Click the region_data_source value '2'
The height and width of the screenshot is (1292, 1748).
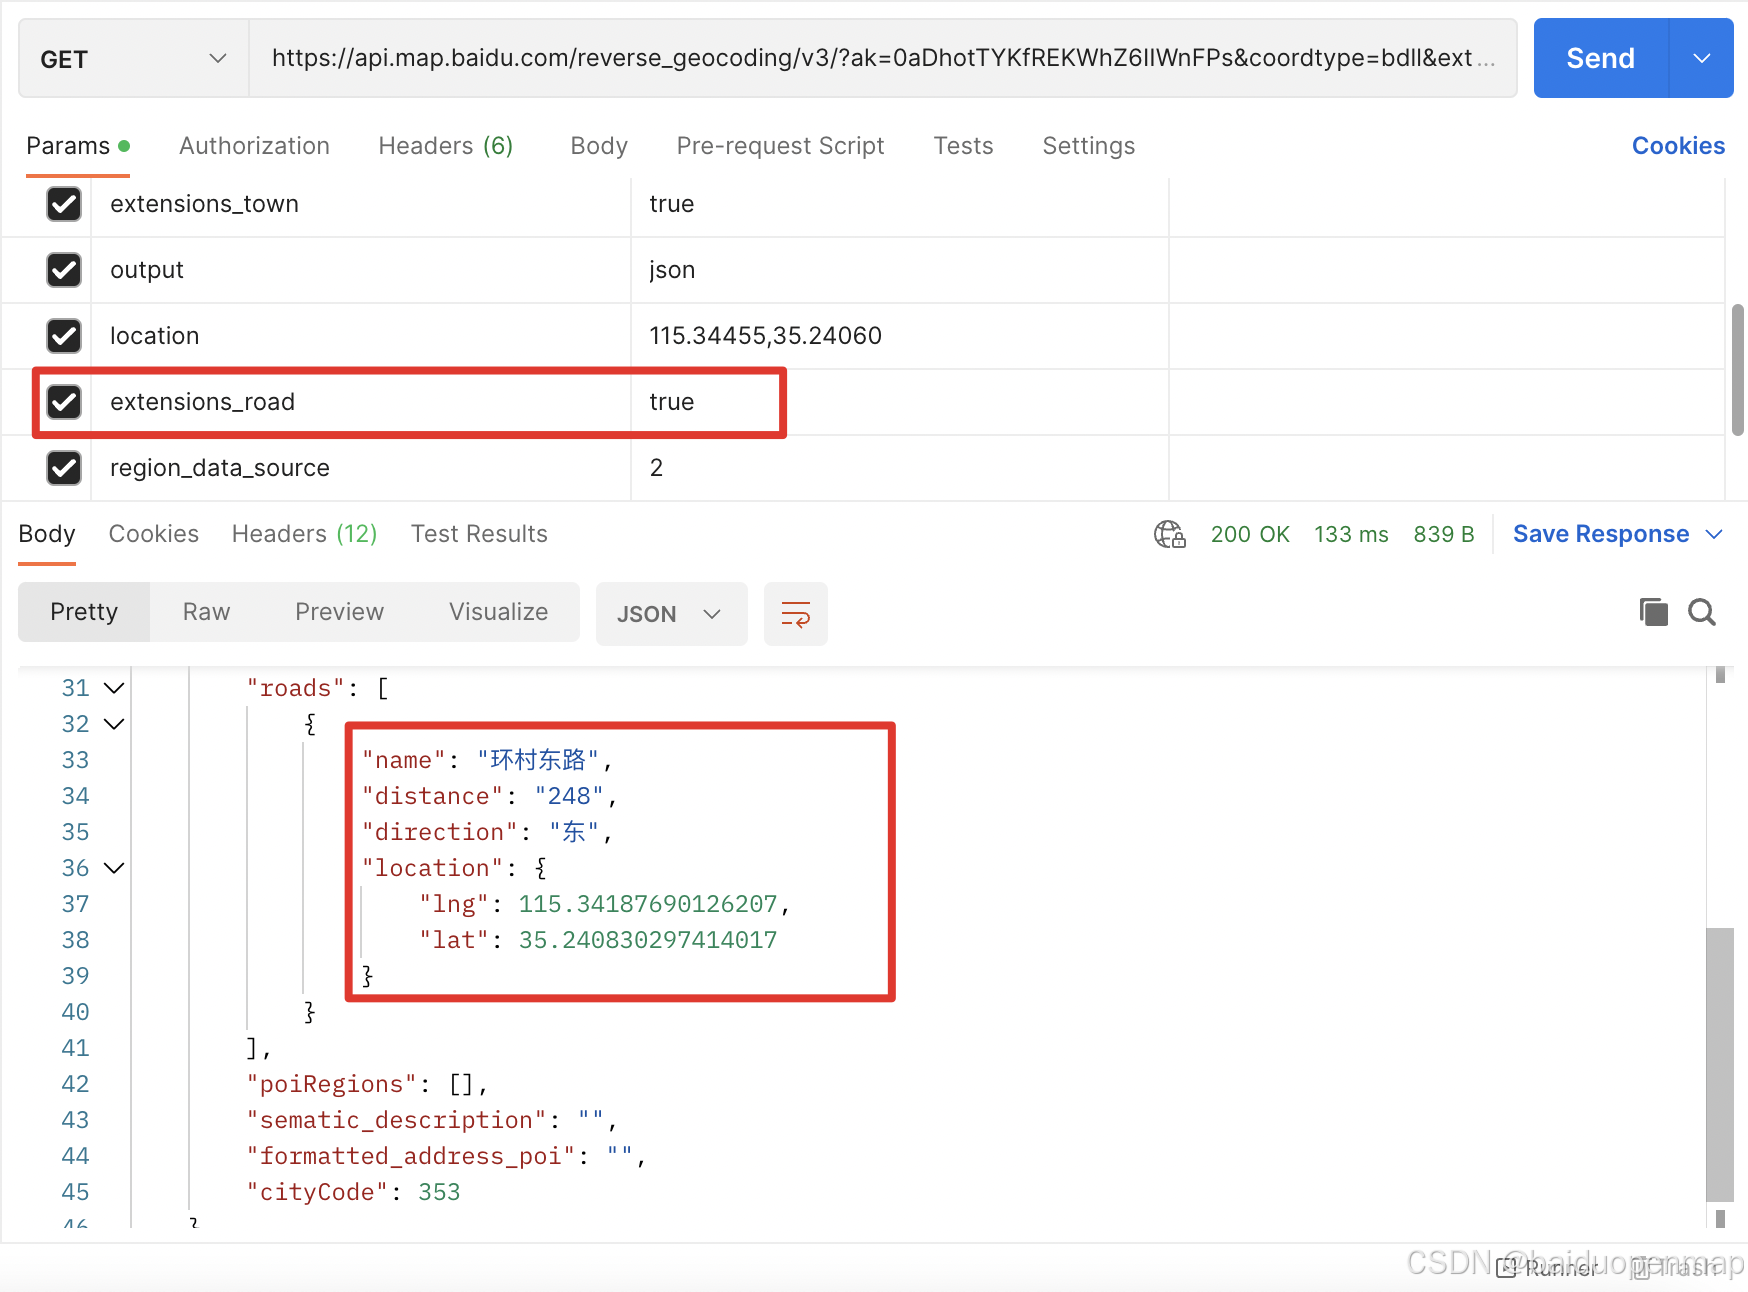656,468
